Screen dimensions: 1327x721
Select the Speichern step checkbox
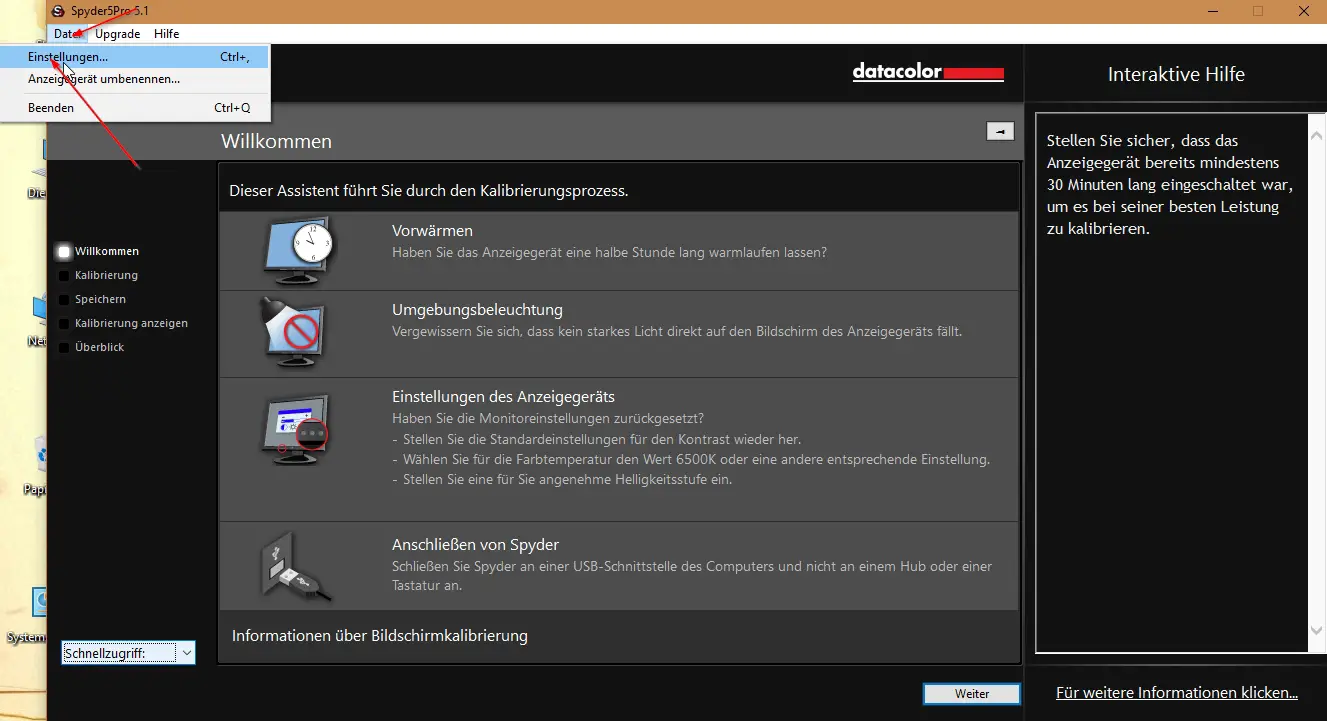coord(65,300)
